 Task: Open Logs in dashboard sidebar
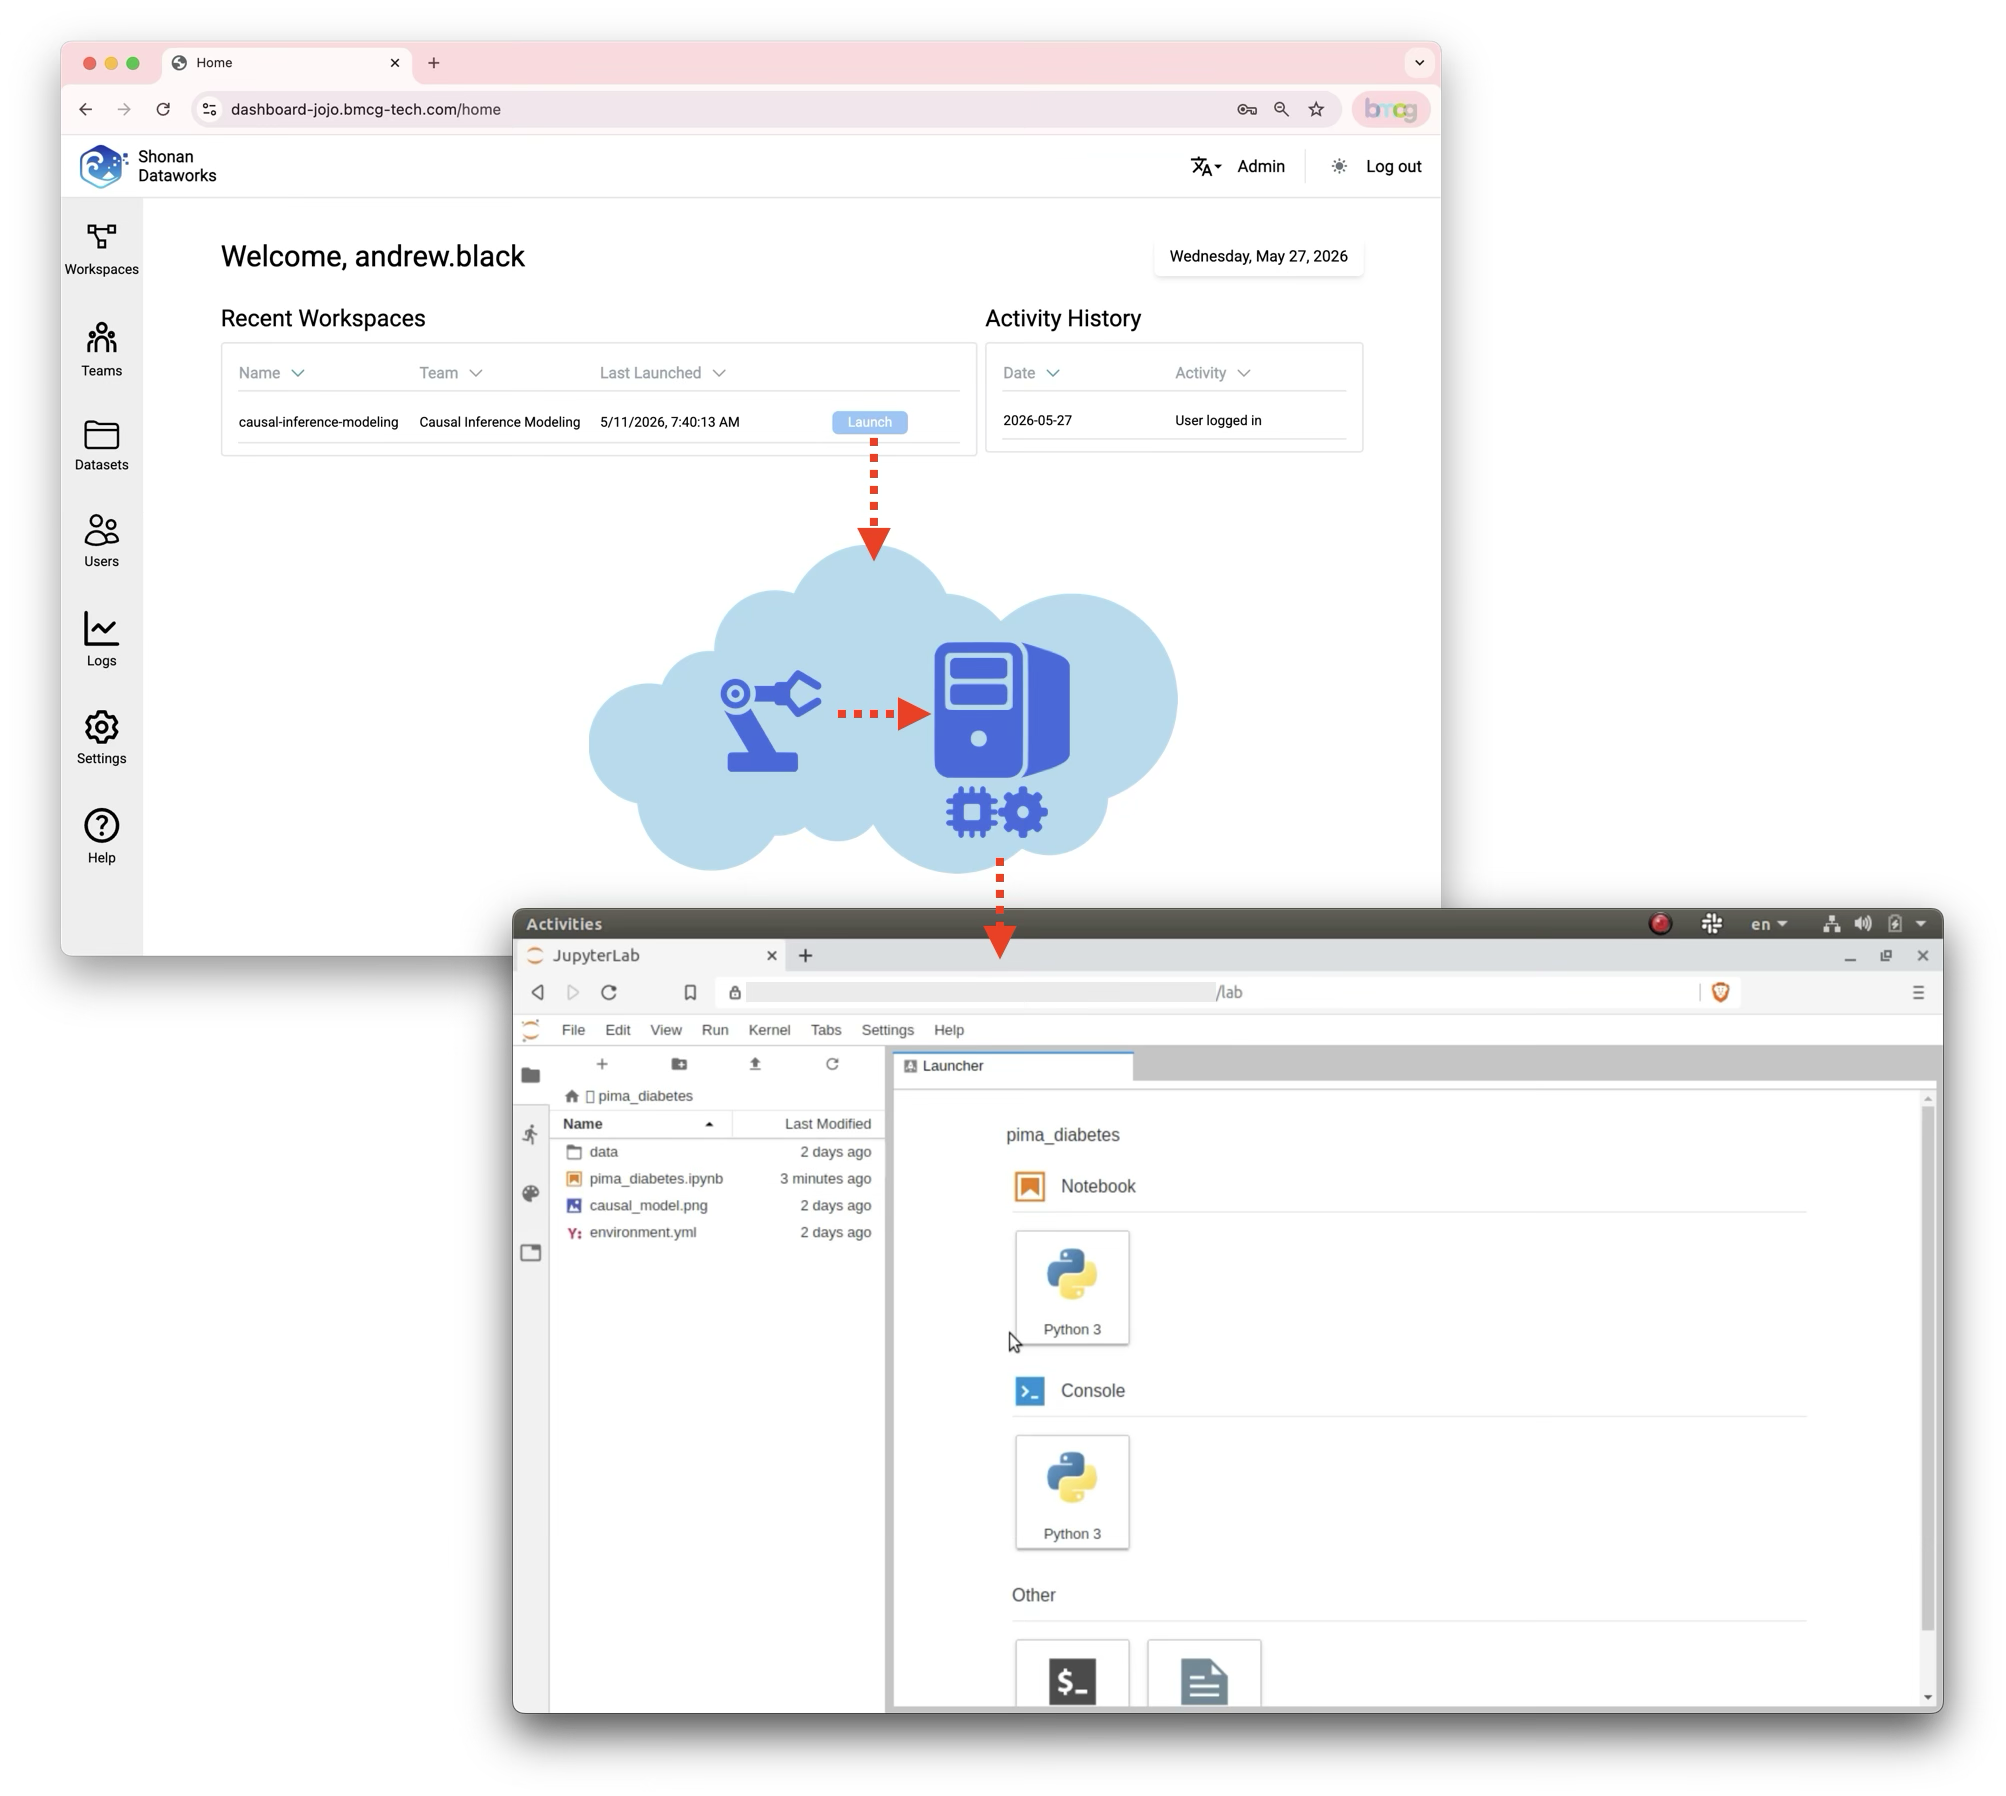101,638
